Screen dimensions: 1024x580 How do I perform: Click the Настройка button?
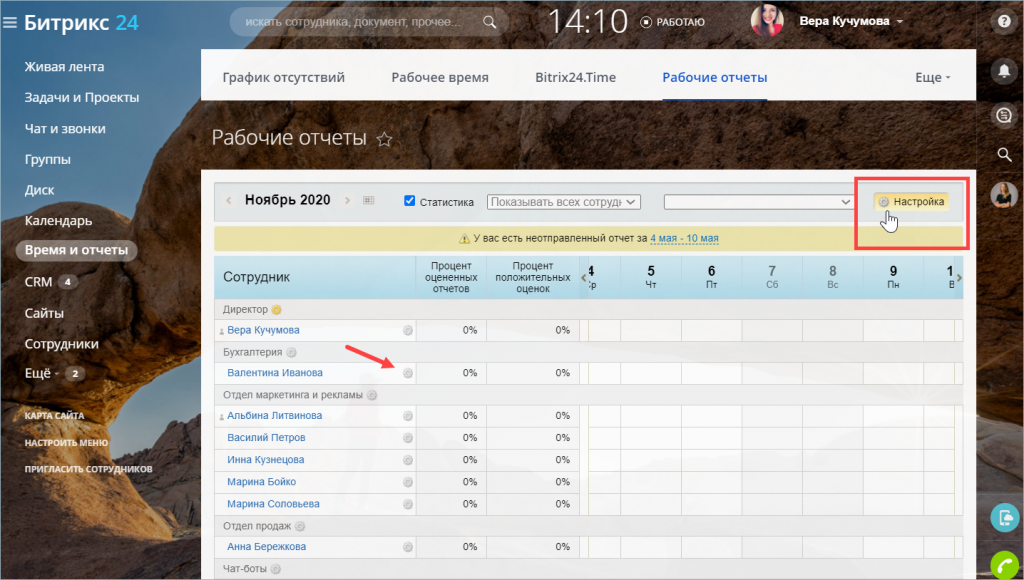click(911, 202)
